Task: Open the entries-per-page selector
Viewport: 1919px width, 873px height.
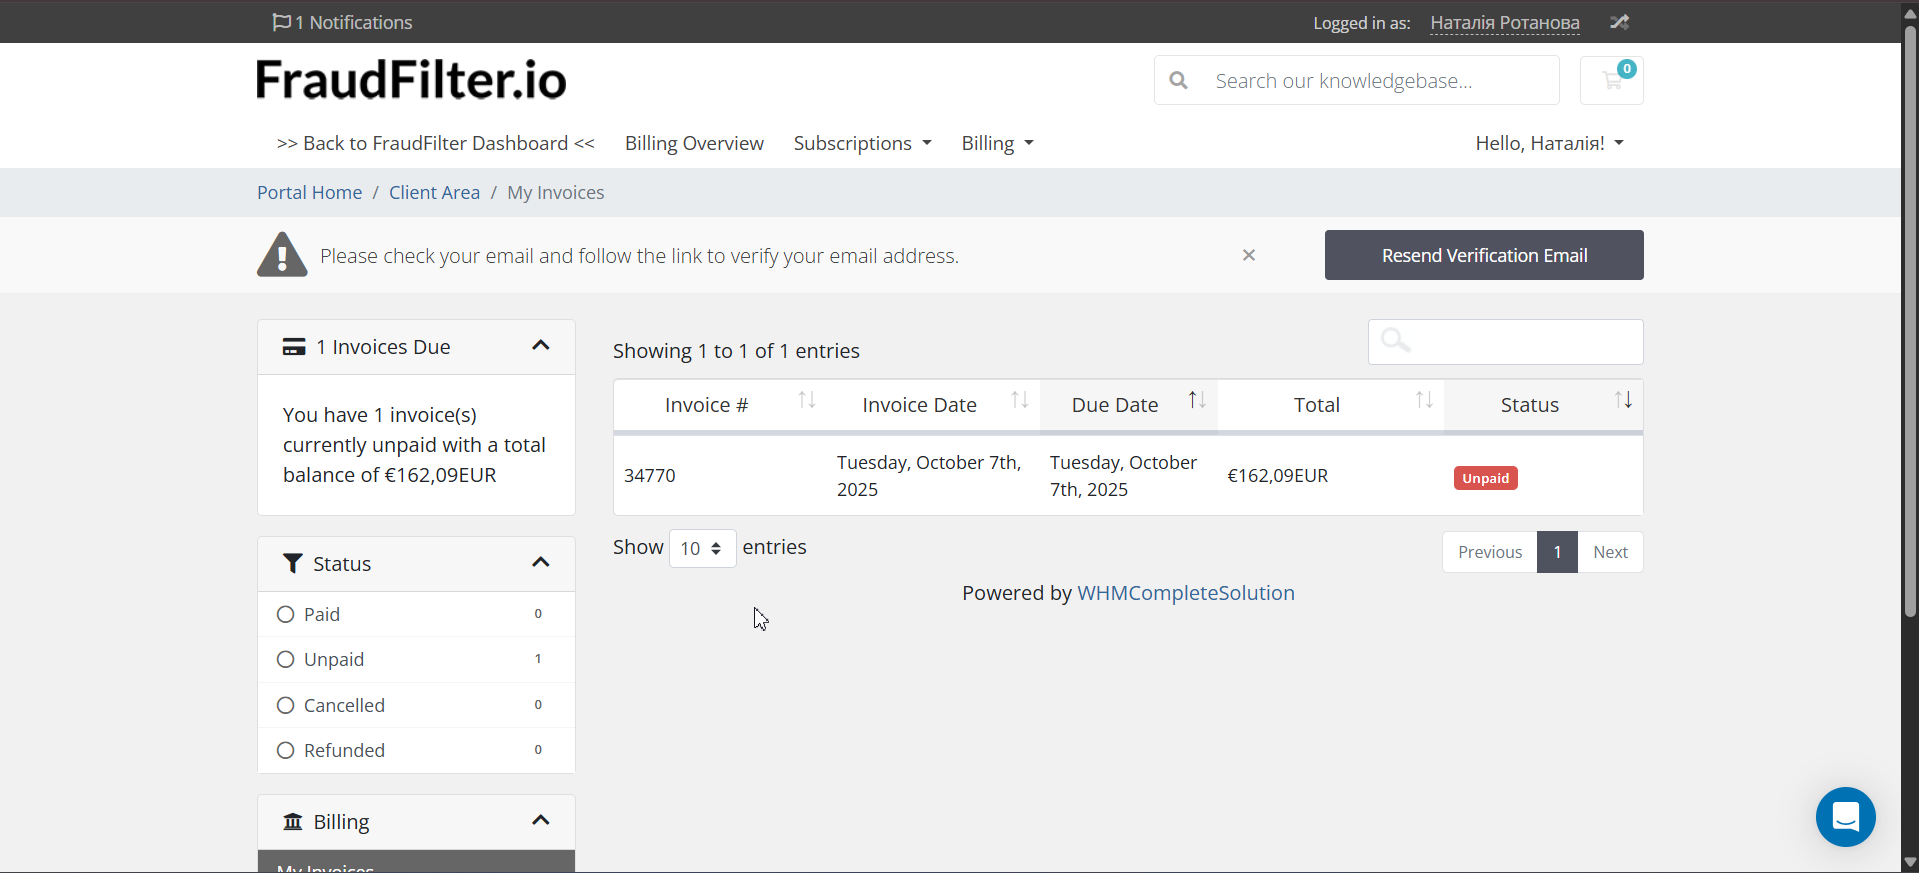Action: tap(702, 548)
